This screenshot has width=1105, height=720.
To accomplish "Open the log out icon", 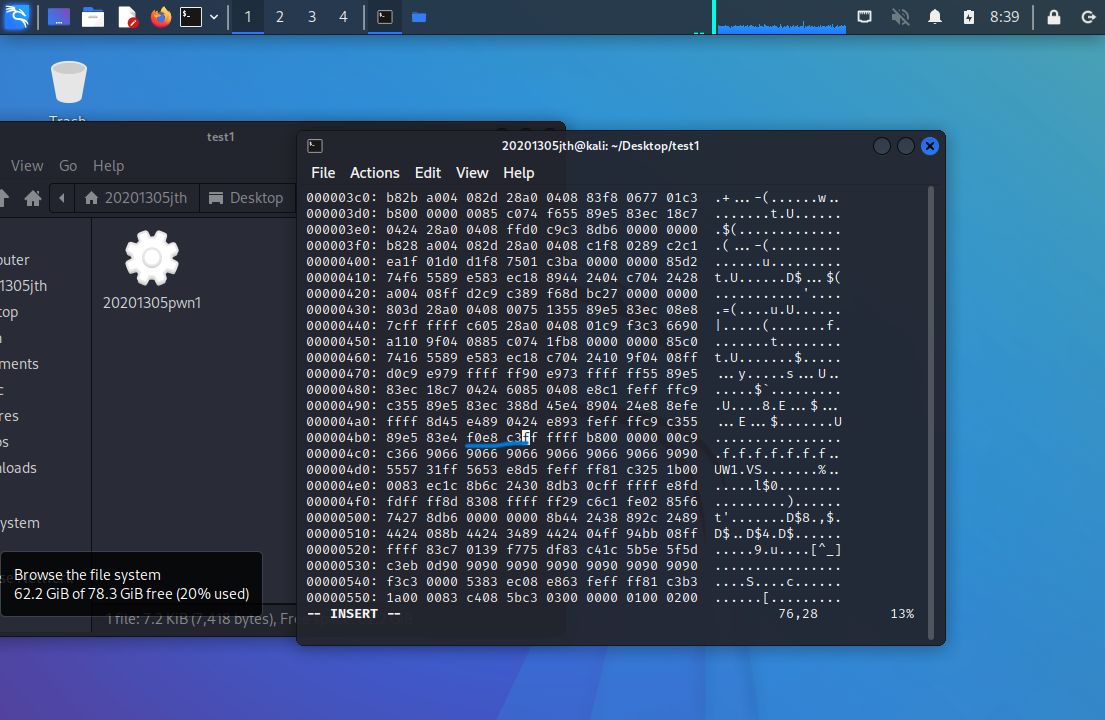I will pos(1088,17).
